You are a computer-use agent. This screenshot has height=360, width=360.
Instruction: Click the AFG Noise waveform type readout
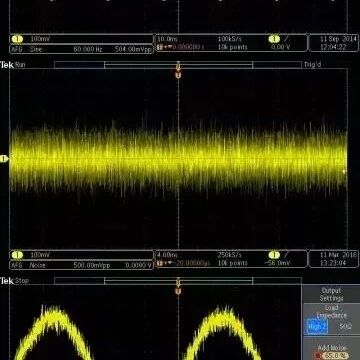coord(37,265)
